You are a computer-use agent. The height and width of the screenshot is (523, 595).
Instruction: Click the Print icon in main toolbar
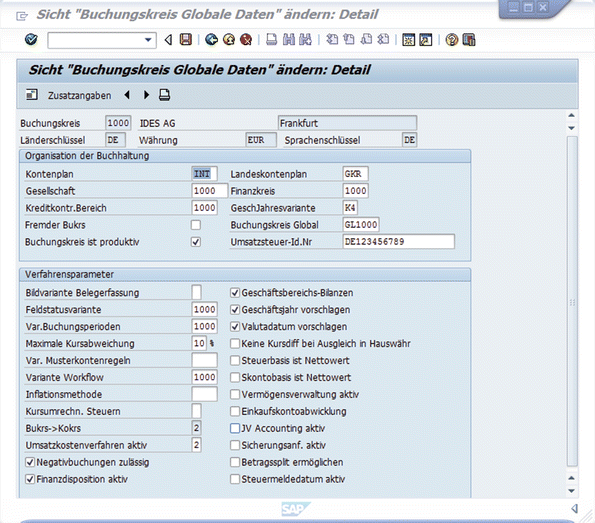(x=271, y=39)
